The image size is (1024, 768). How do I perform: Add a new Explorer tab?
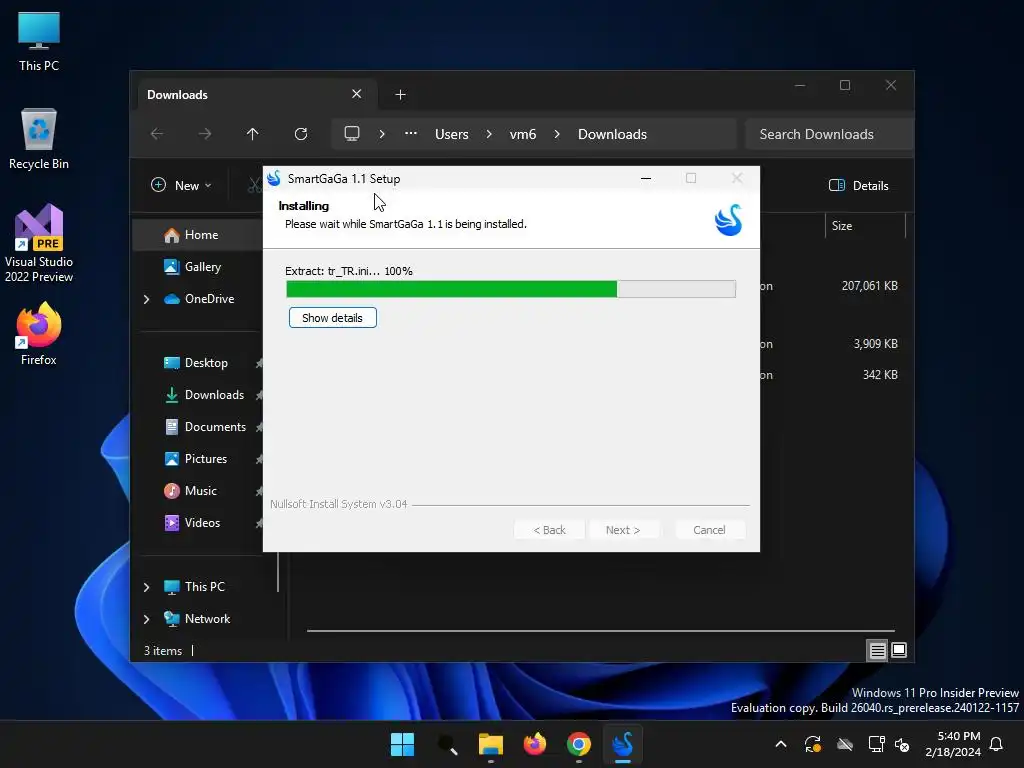tap(400, 95)
